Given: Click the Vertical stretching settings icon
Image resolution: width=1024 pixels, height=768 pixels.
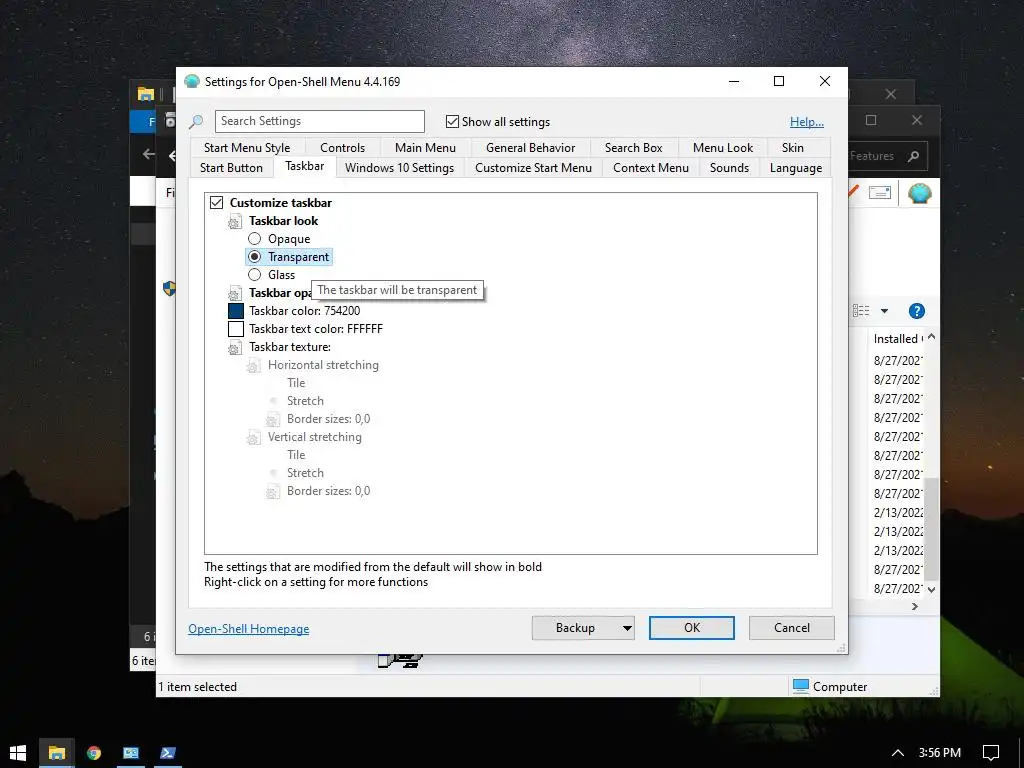Looking at the screenshot, I should 254,438.
